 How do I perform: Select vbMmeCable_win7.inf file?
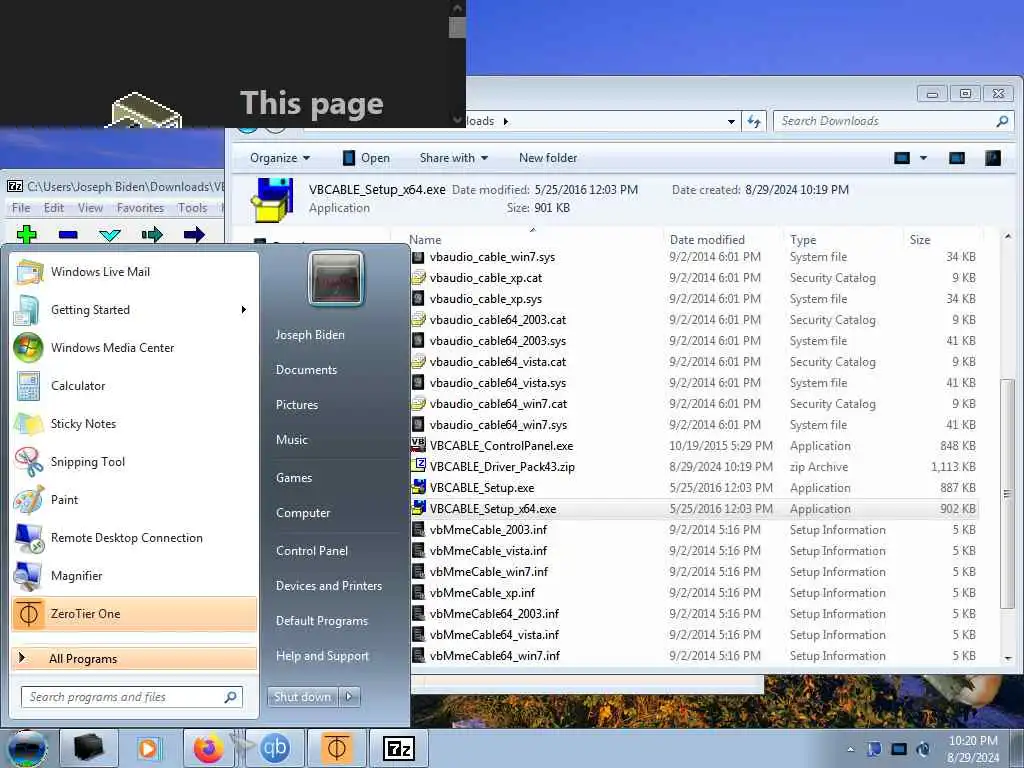(x=488, y=571)
